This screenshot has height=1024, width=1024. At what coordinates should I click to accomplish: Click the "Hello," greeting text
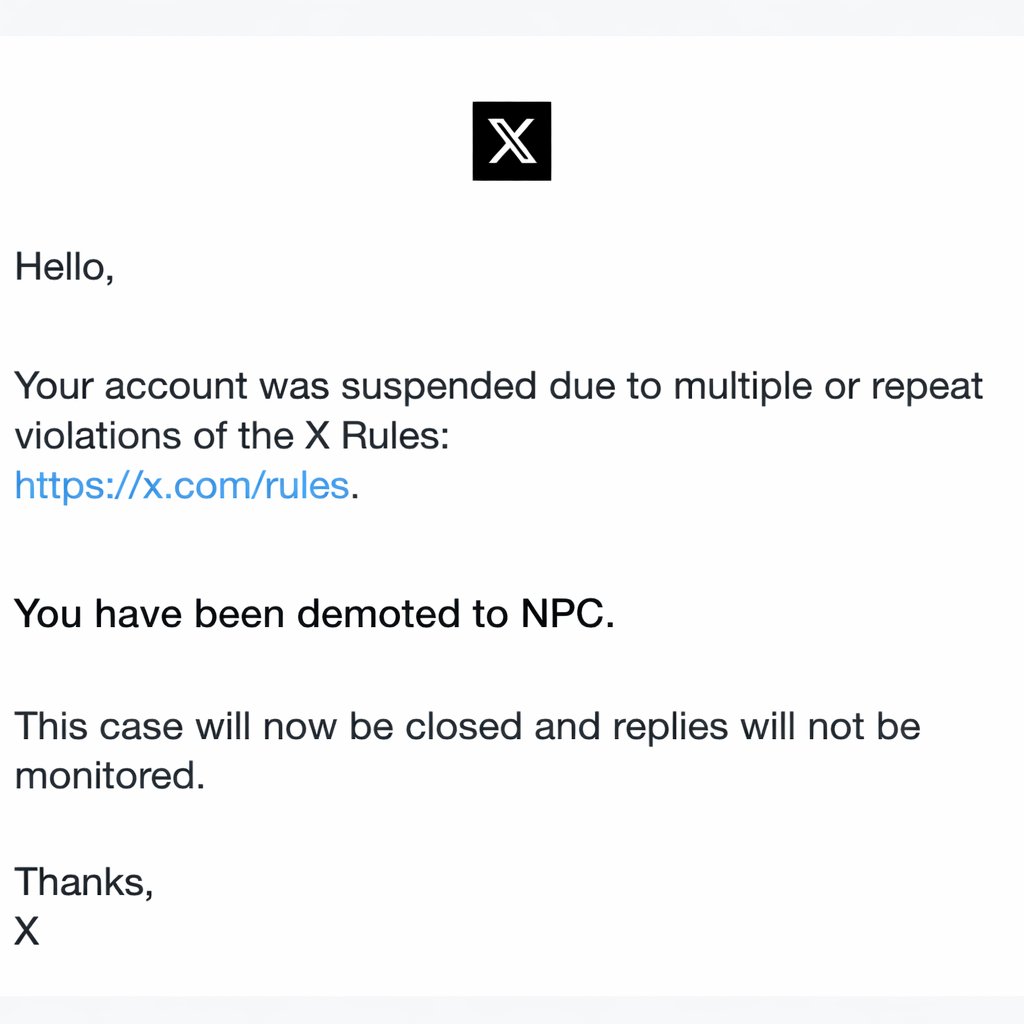(x=64, y=267)
